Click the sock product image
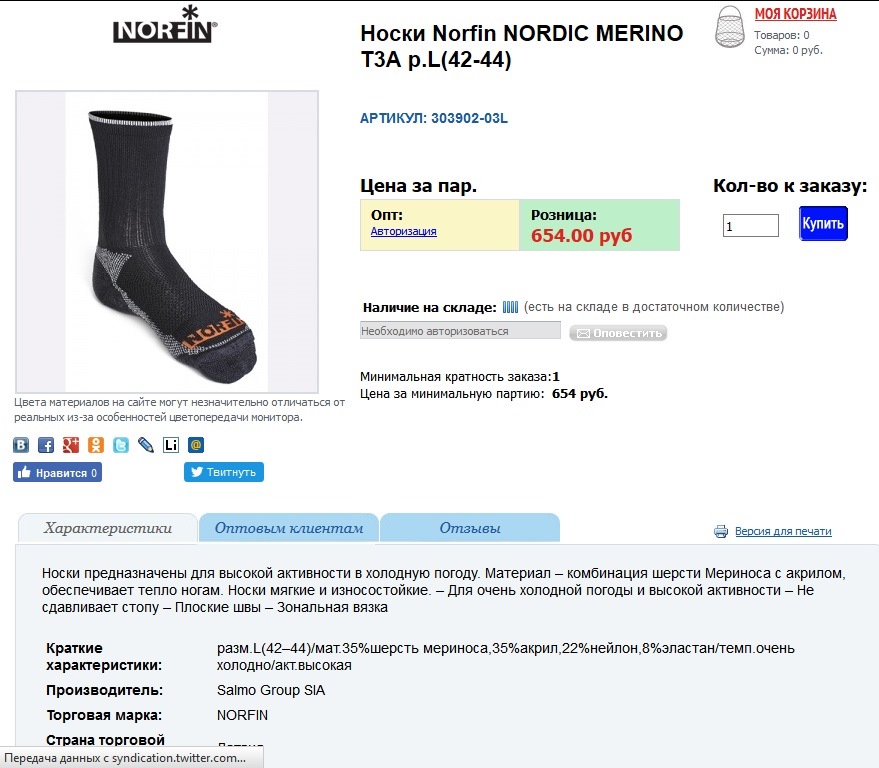Viewport: 879px width, 768px height. (x=167, y=242)
